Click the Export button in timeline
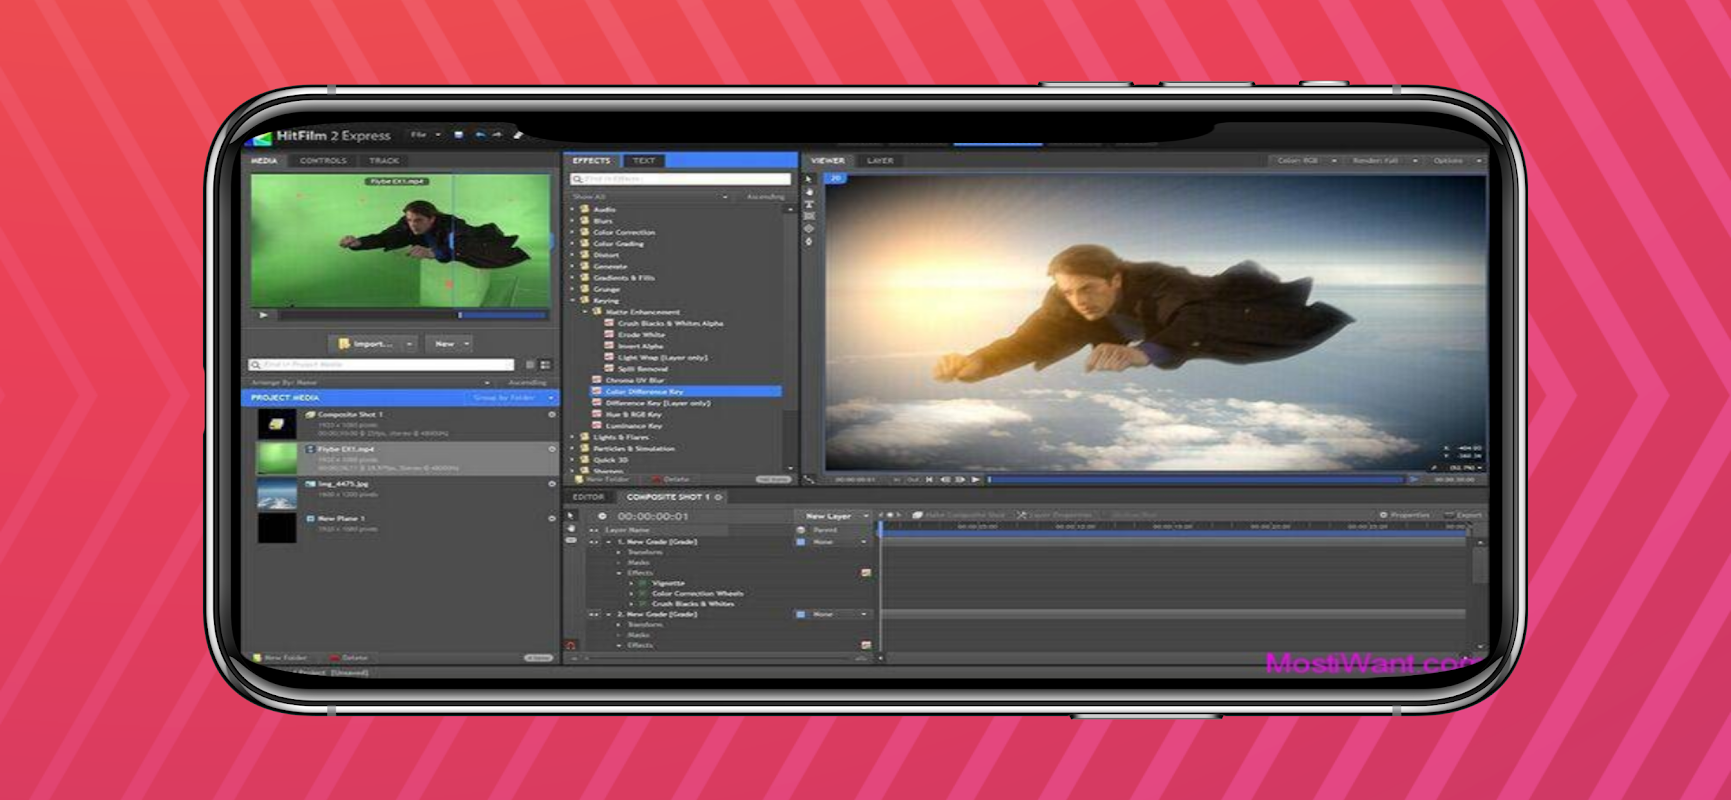Image resolution: width=1731 pixels, height=800 pixels. click(x=1463, y=516)
